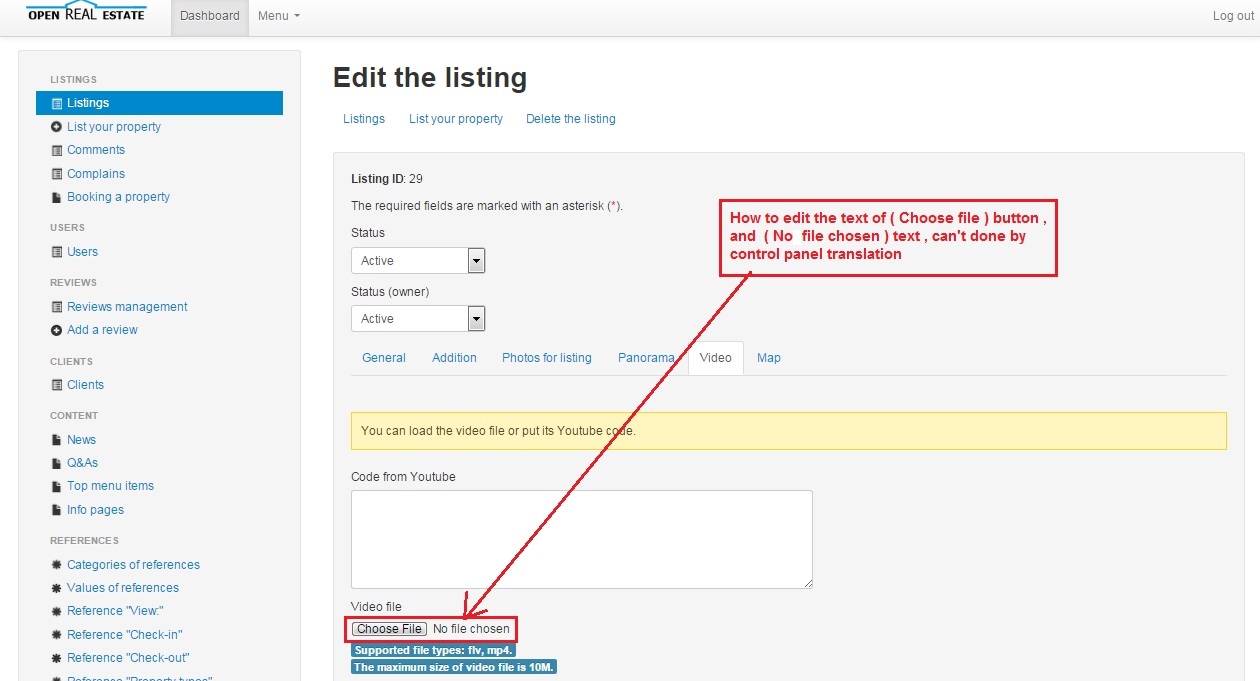
Task: Click the plus icon beside List your property
Action: coord(57,127)
